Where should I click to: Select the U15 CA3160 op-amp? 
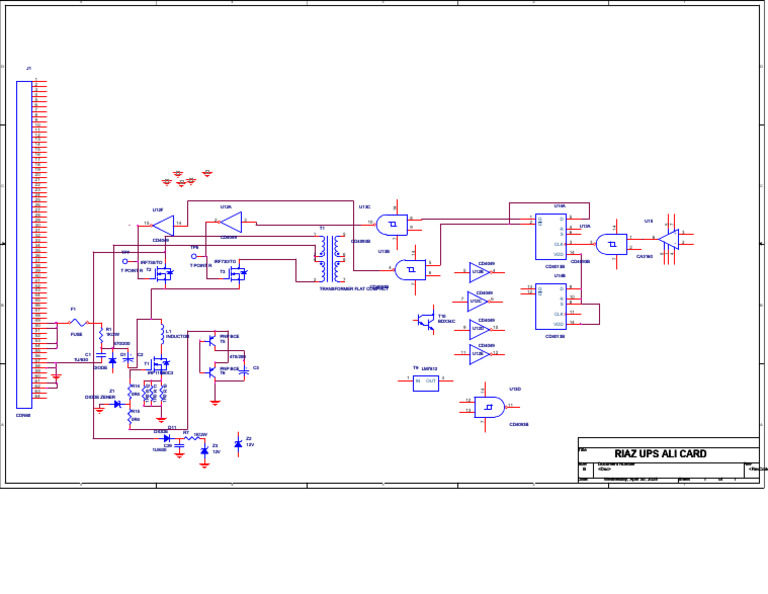[669, 239]
